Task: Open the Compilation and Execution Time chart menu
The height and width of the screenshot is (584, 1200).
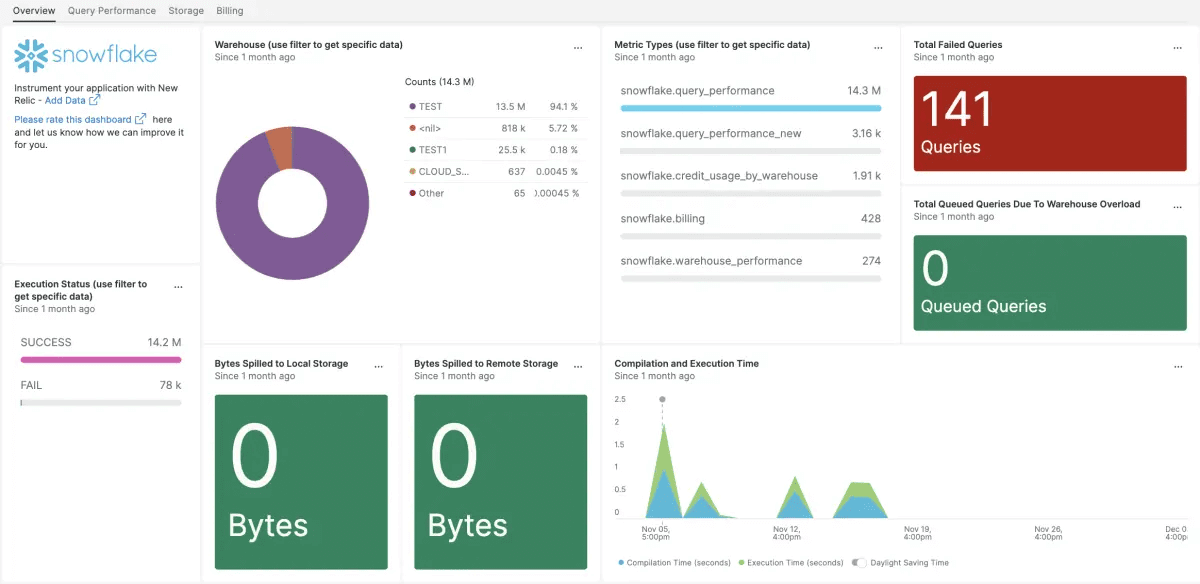Action: point(1178,366)
